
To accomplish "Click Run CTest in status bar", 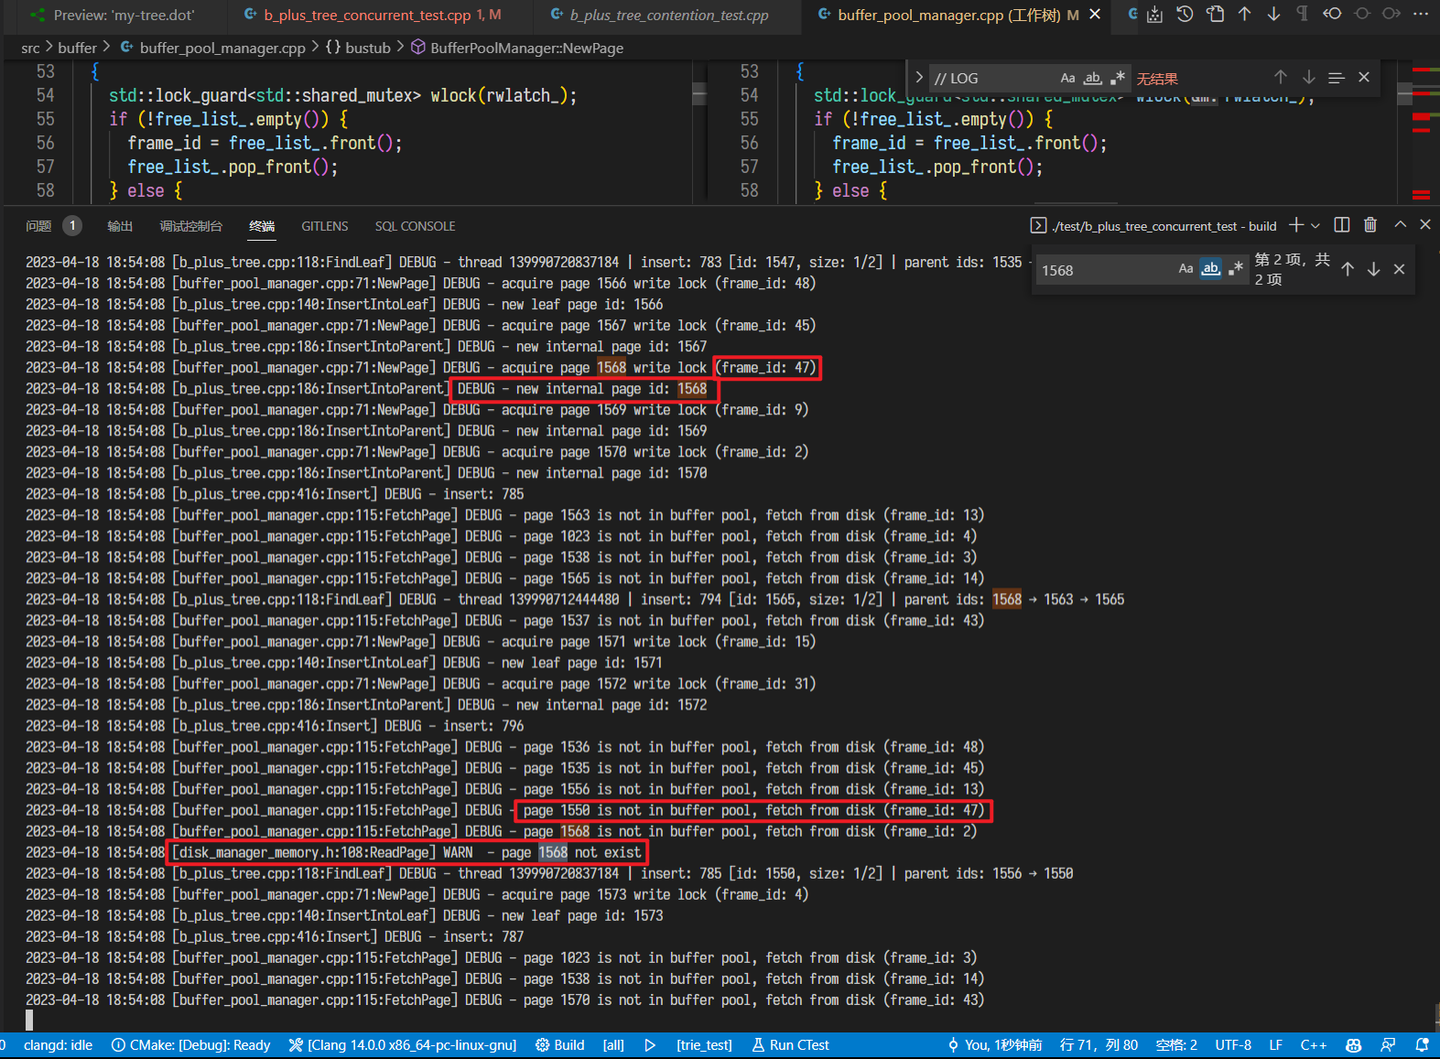I will pyautogui.click(x=790, y=1045).
